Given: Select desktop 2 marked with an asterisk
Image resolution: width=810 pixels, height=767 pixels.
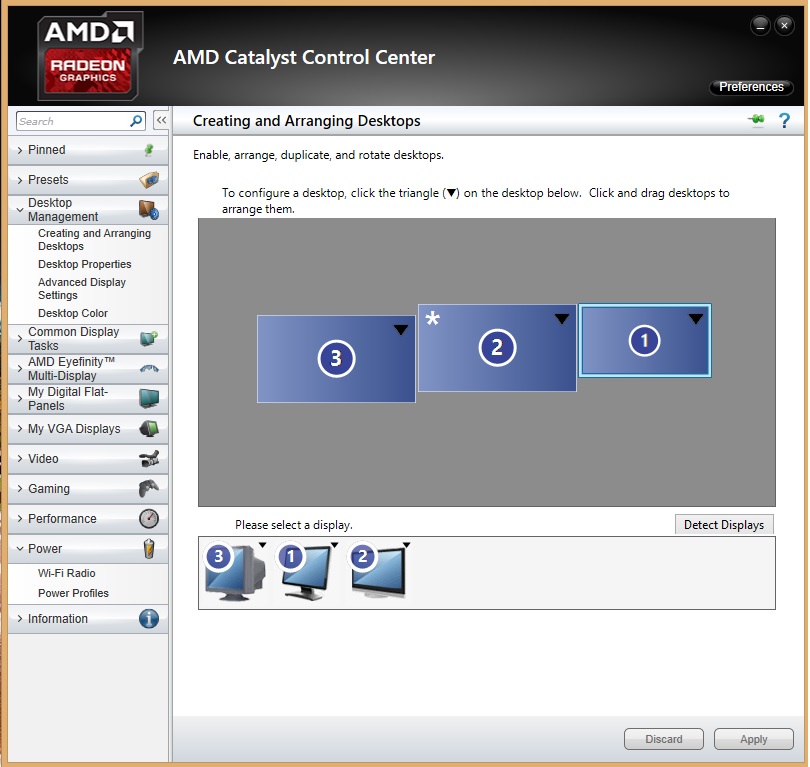Looking at the screenshot, I should pyautogui.click(x=497, y=348).
